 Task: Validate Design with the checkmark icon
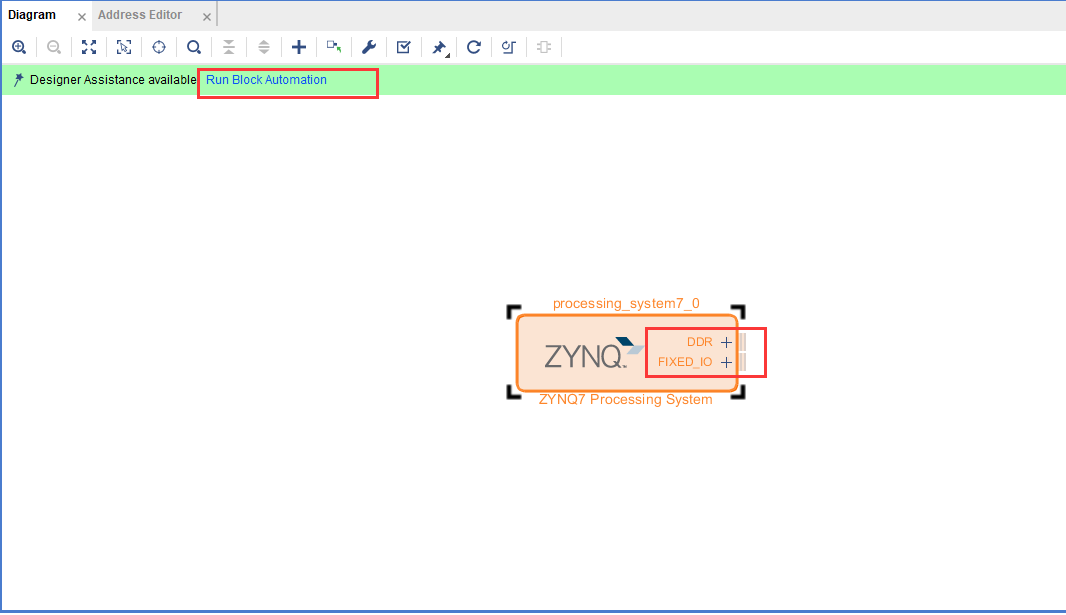(x=404, y=47)
